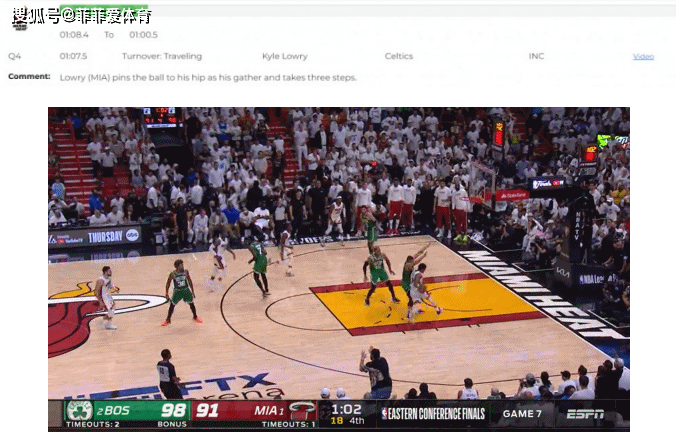676x432 pixels.
Task: Click the basketball game video frame
Action: tap(338, 268)
